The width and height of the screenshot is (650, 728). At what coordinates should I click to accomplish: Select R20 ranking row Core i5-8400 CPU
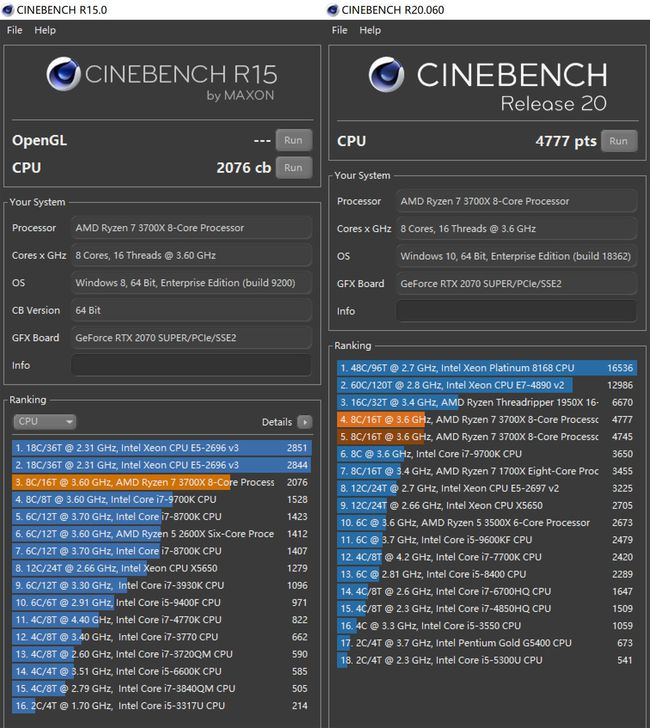click(487, 574)
